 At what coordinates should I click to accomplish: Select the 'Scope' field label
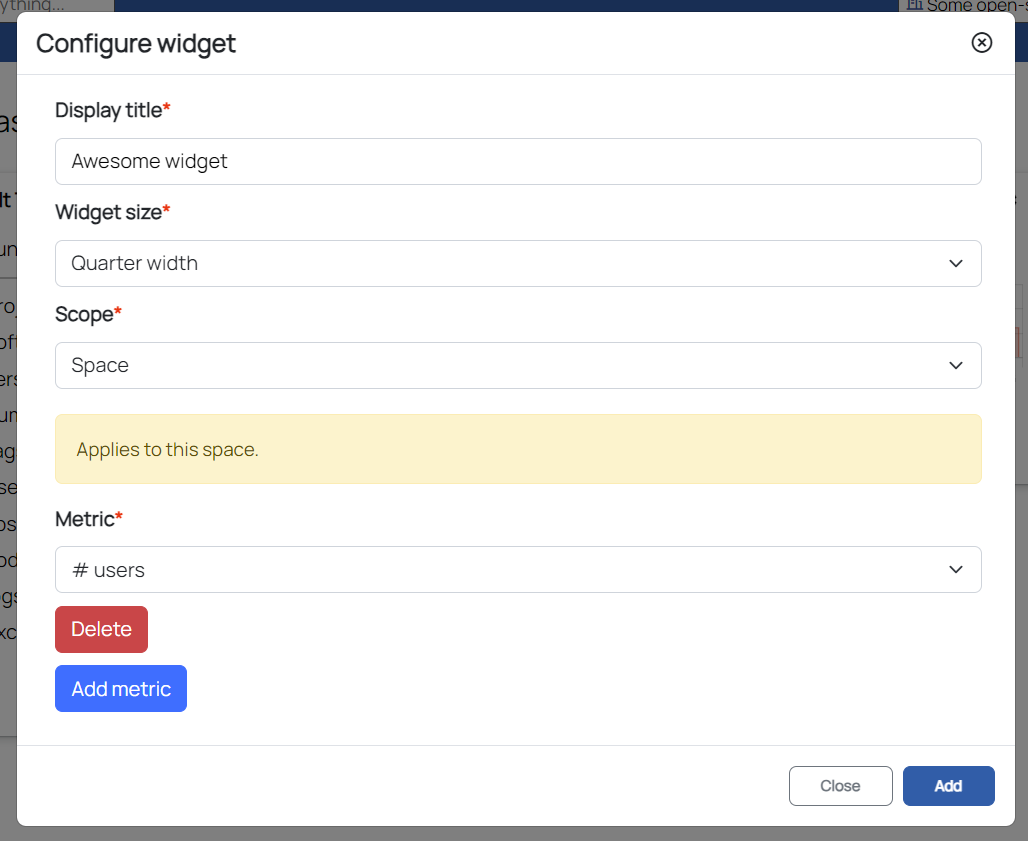tap(84, 314)
